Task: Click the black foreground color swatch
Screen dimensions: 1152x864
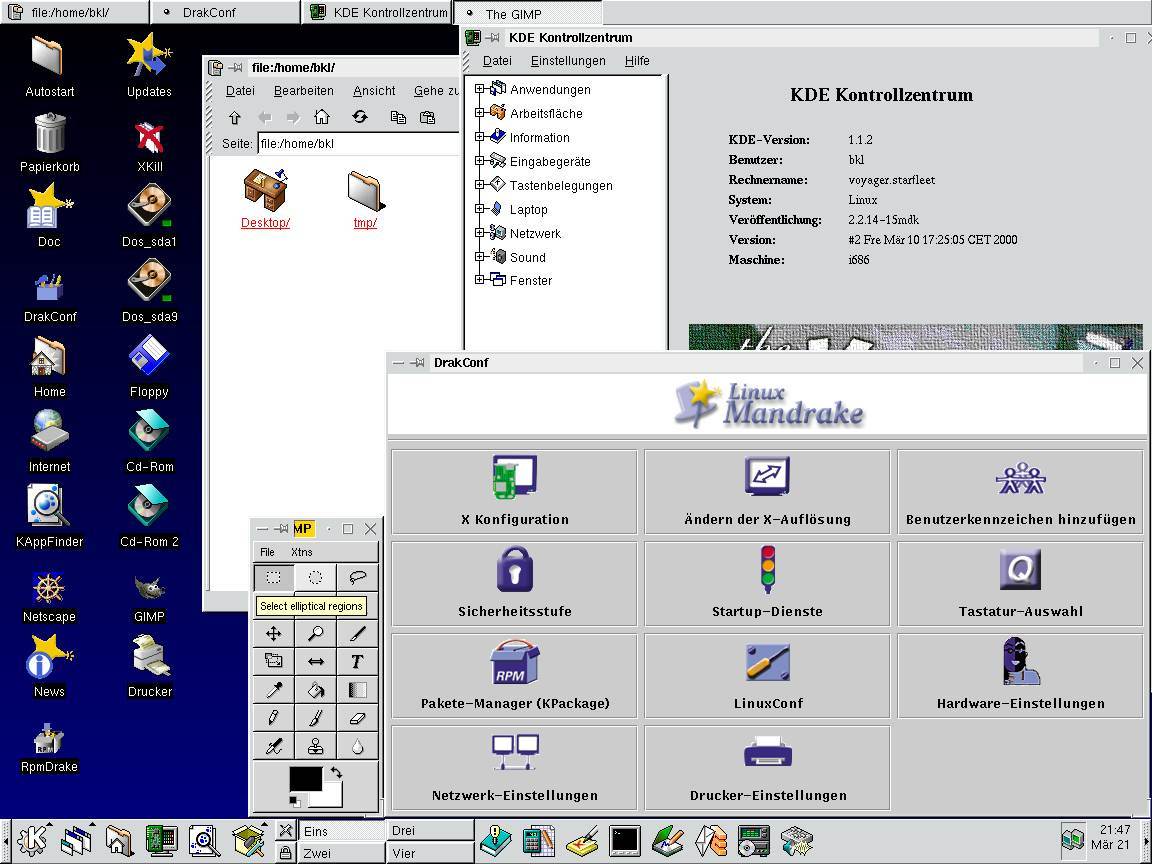Action: (x=306, y=779)
